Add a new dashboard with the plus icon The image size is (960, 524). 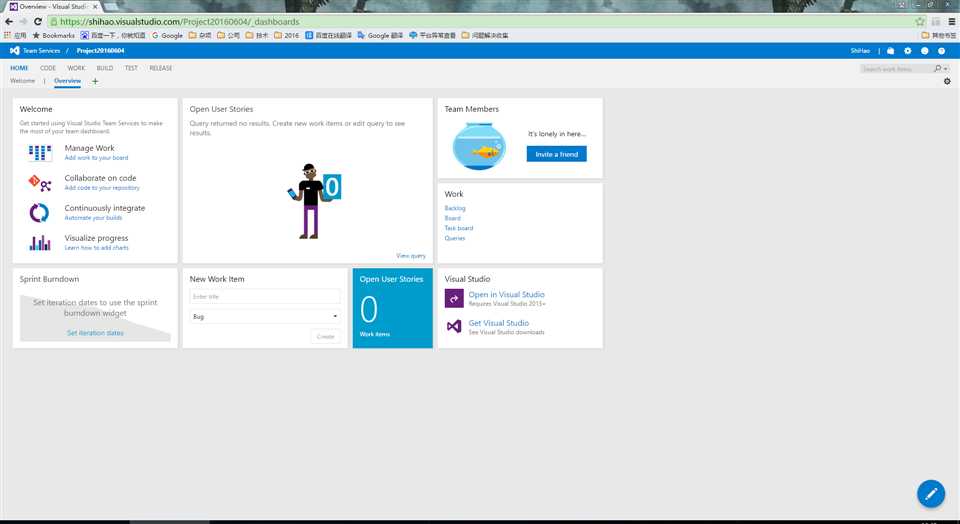95,81
